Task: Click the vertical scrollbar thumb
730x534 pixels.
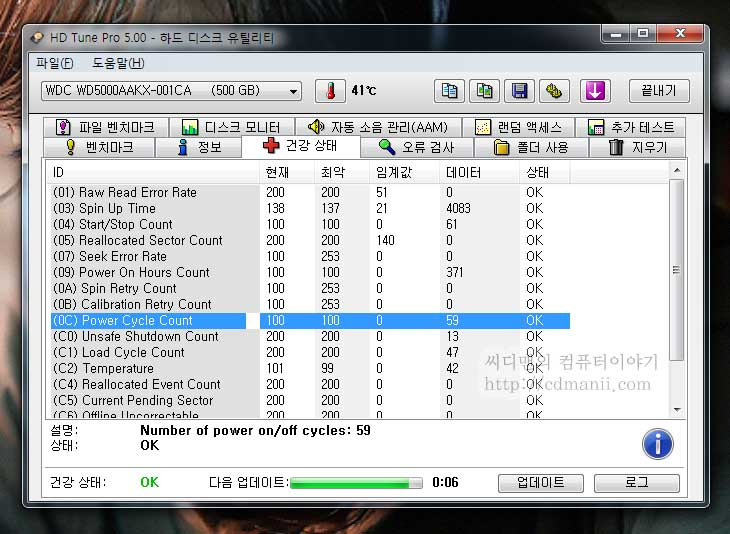Action: point(677,270)
